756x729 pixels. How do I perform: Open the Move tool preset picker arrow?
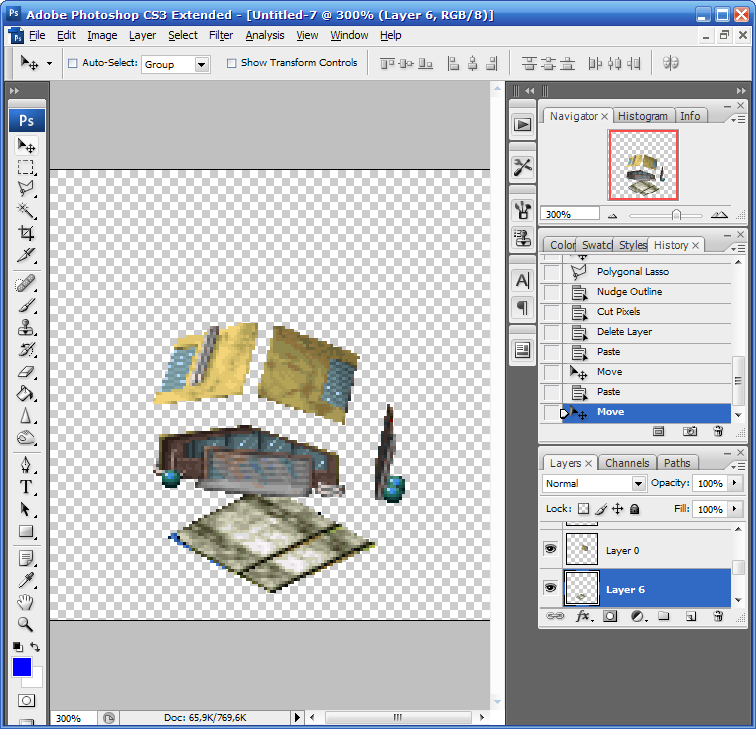49,63
